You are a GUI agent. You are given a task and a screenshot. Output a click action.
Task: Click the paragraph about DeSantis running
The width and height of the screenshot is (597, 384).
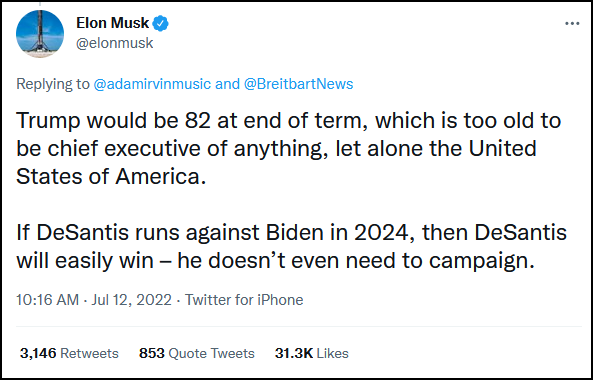[x=291, y=247]
